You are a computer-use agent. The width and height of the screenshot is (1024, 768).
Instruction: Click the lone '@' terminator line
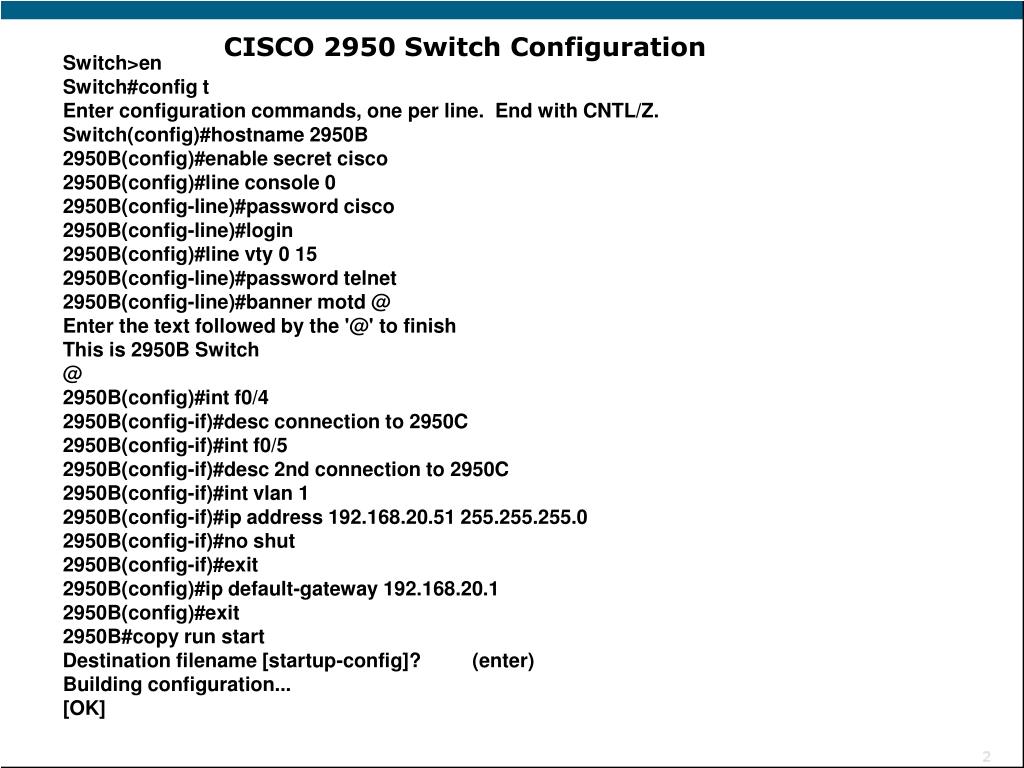[x=72, y=374]
